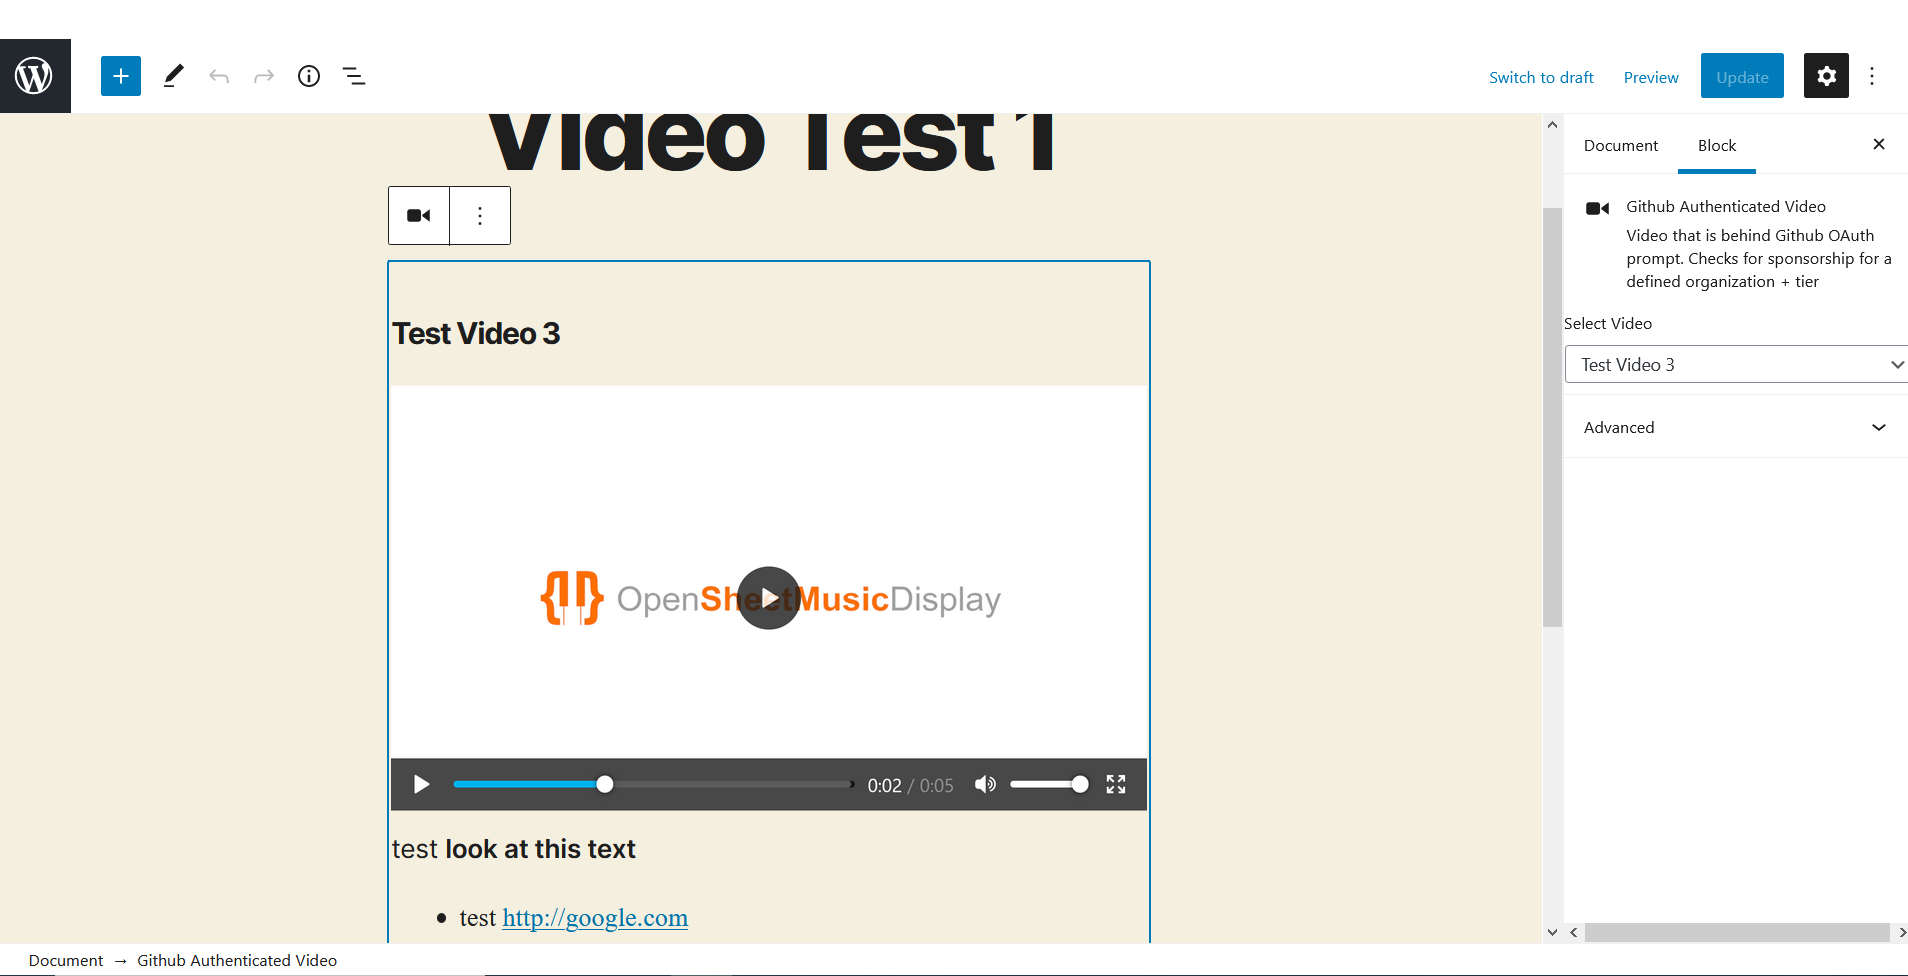
Task: Open the more tools and options menu
Action: tap(1872, 76)
